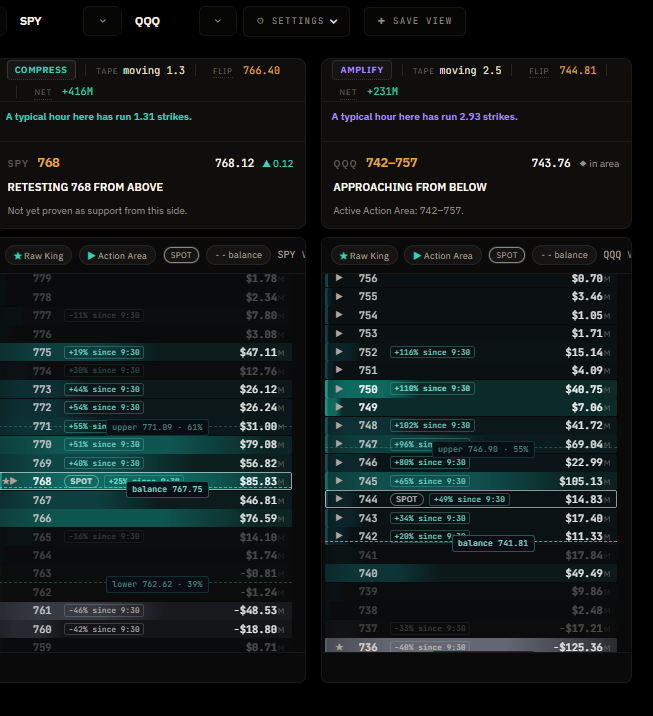Click SPY NET value +416M
This screenshot has height=716, width=653.
tap(77, 92)
